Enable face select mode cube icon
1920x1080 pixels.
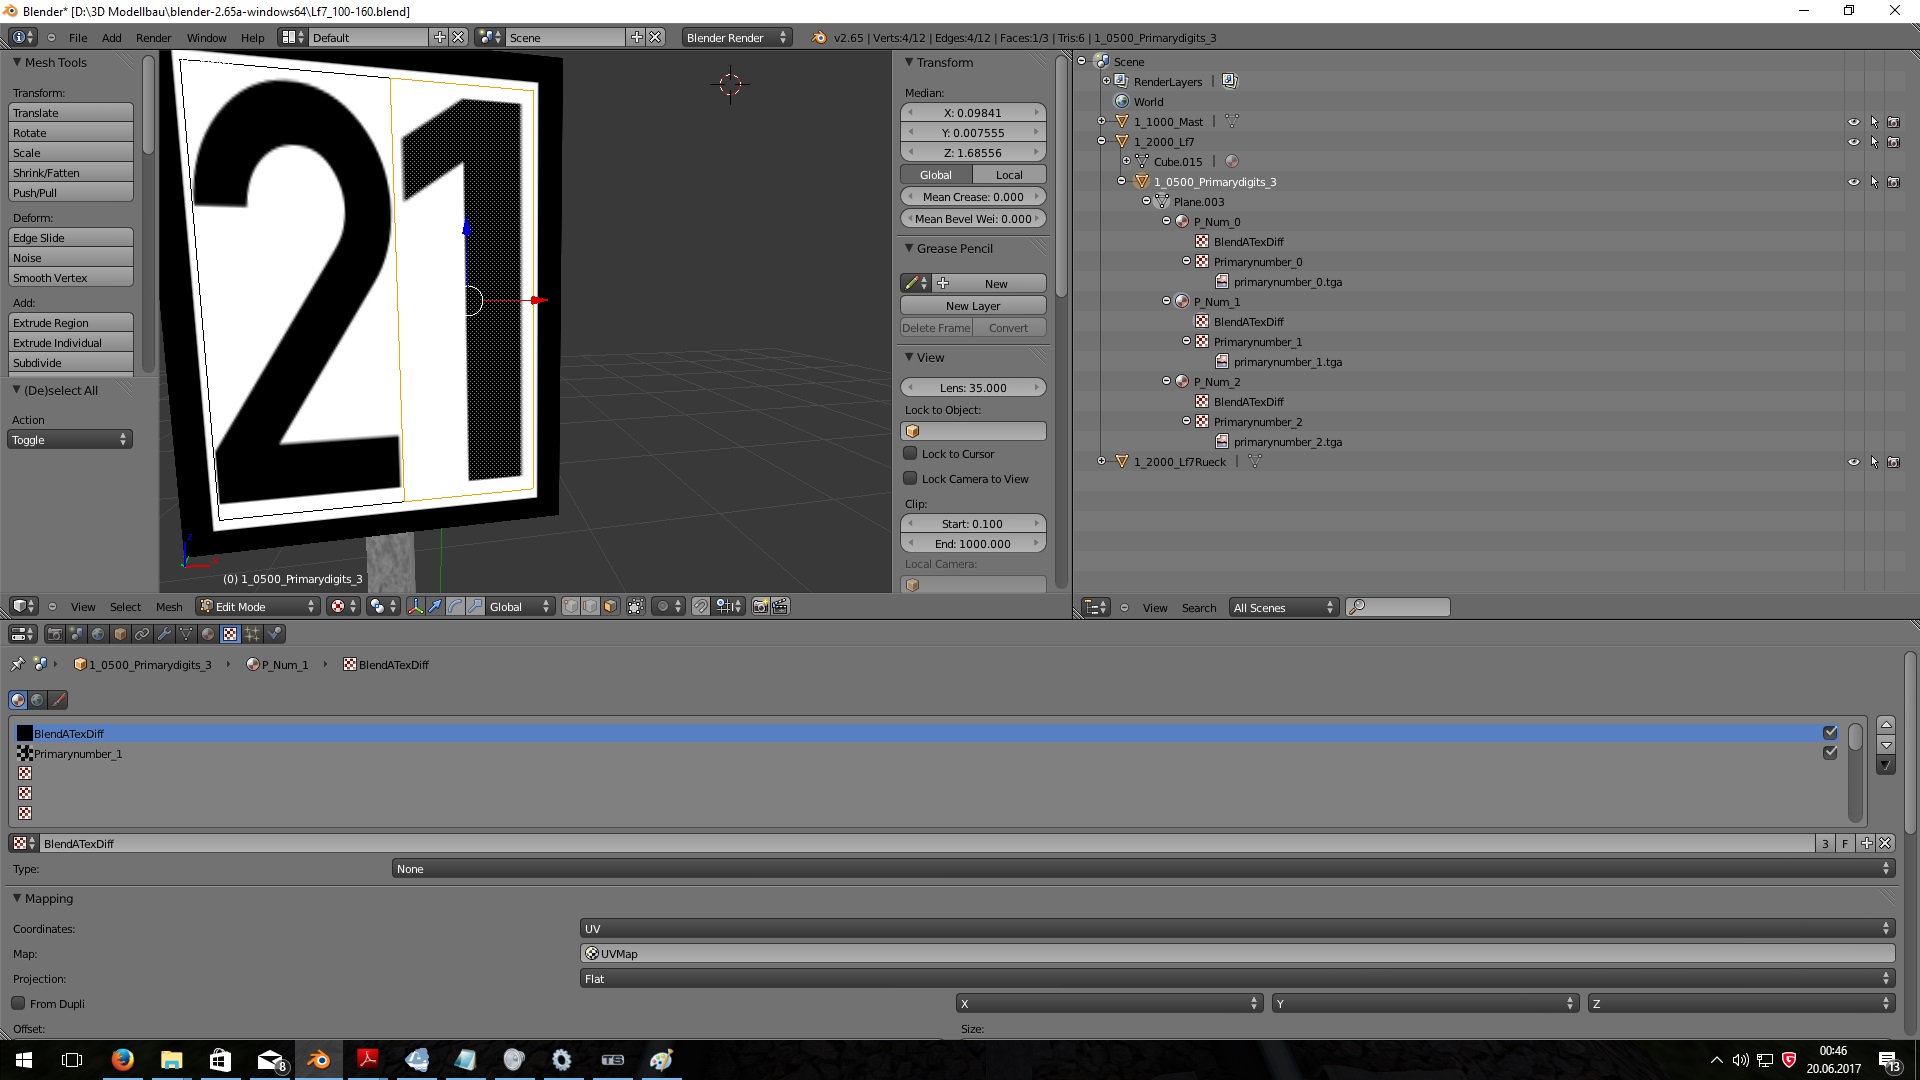coord(610,607)
